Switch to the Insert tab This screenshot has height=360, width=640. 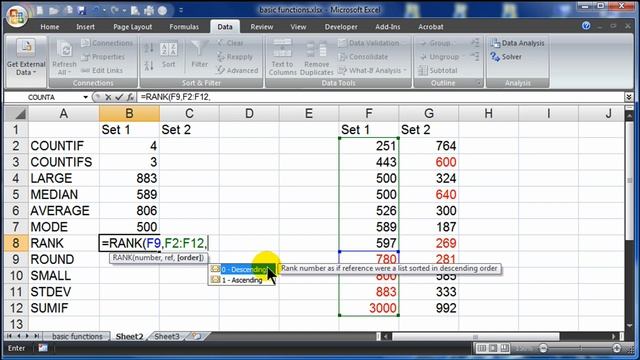coord(85,27)
